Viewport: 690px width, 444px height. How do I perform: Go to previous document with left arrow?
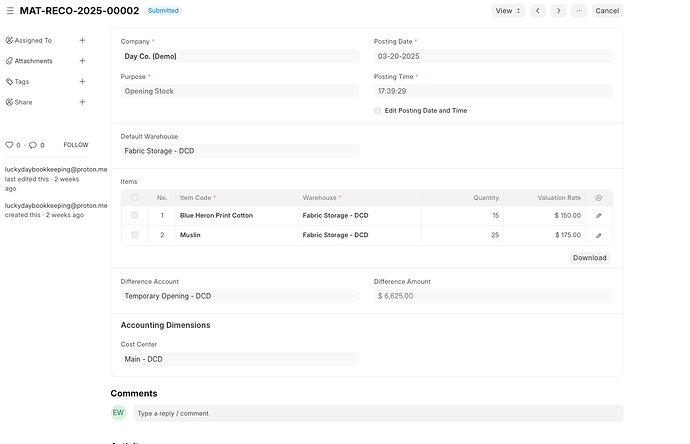pos(538,11)
